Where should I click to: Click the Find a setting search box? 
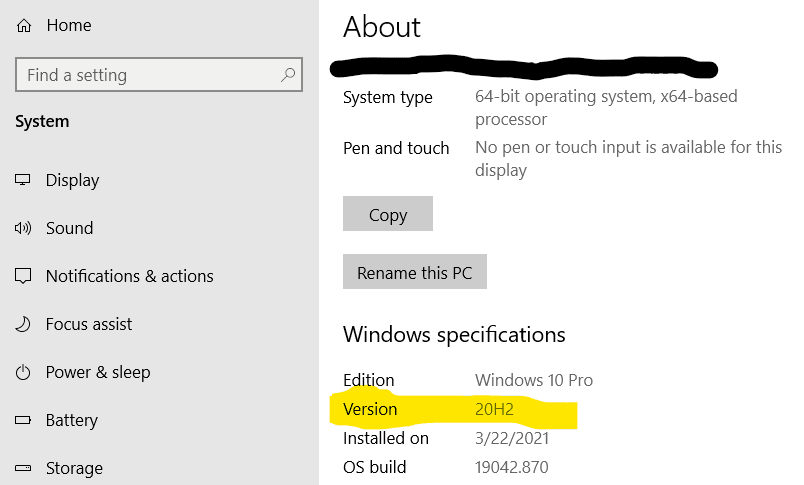159,75
